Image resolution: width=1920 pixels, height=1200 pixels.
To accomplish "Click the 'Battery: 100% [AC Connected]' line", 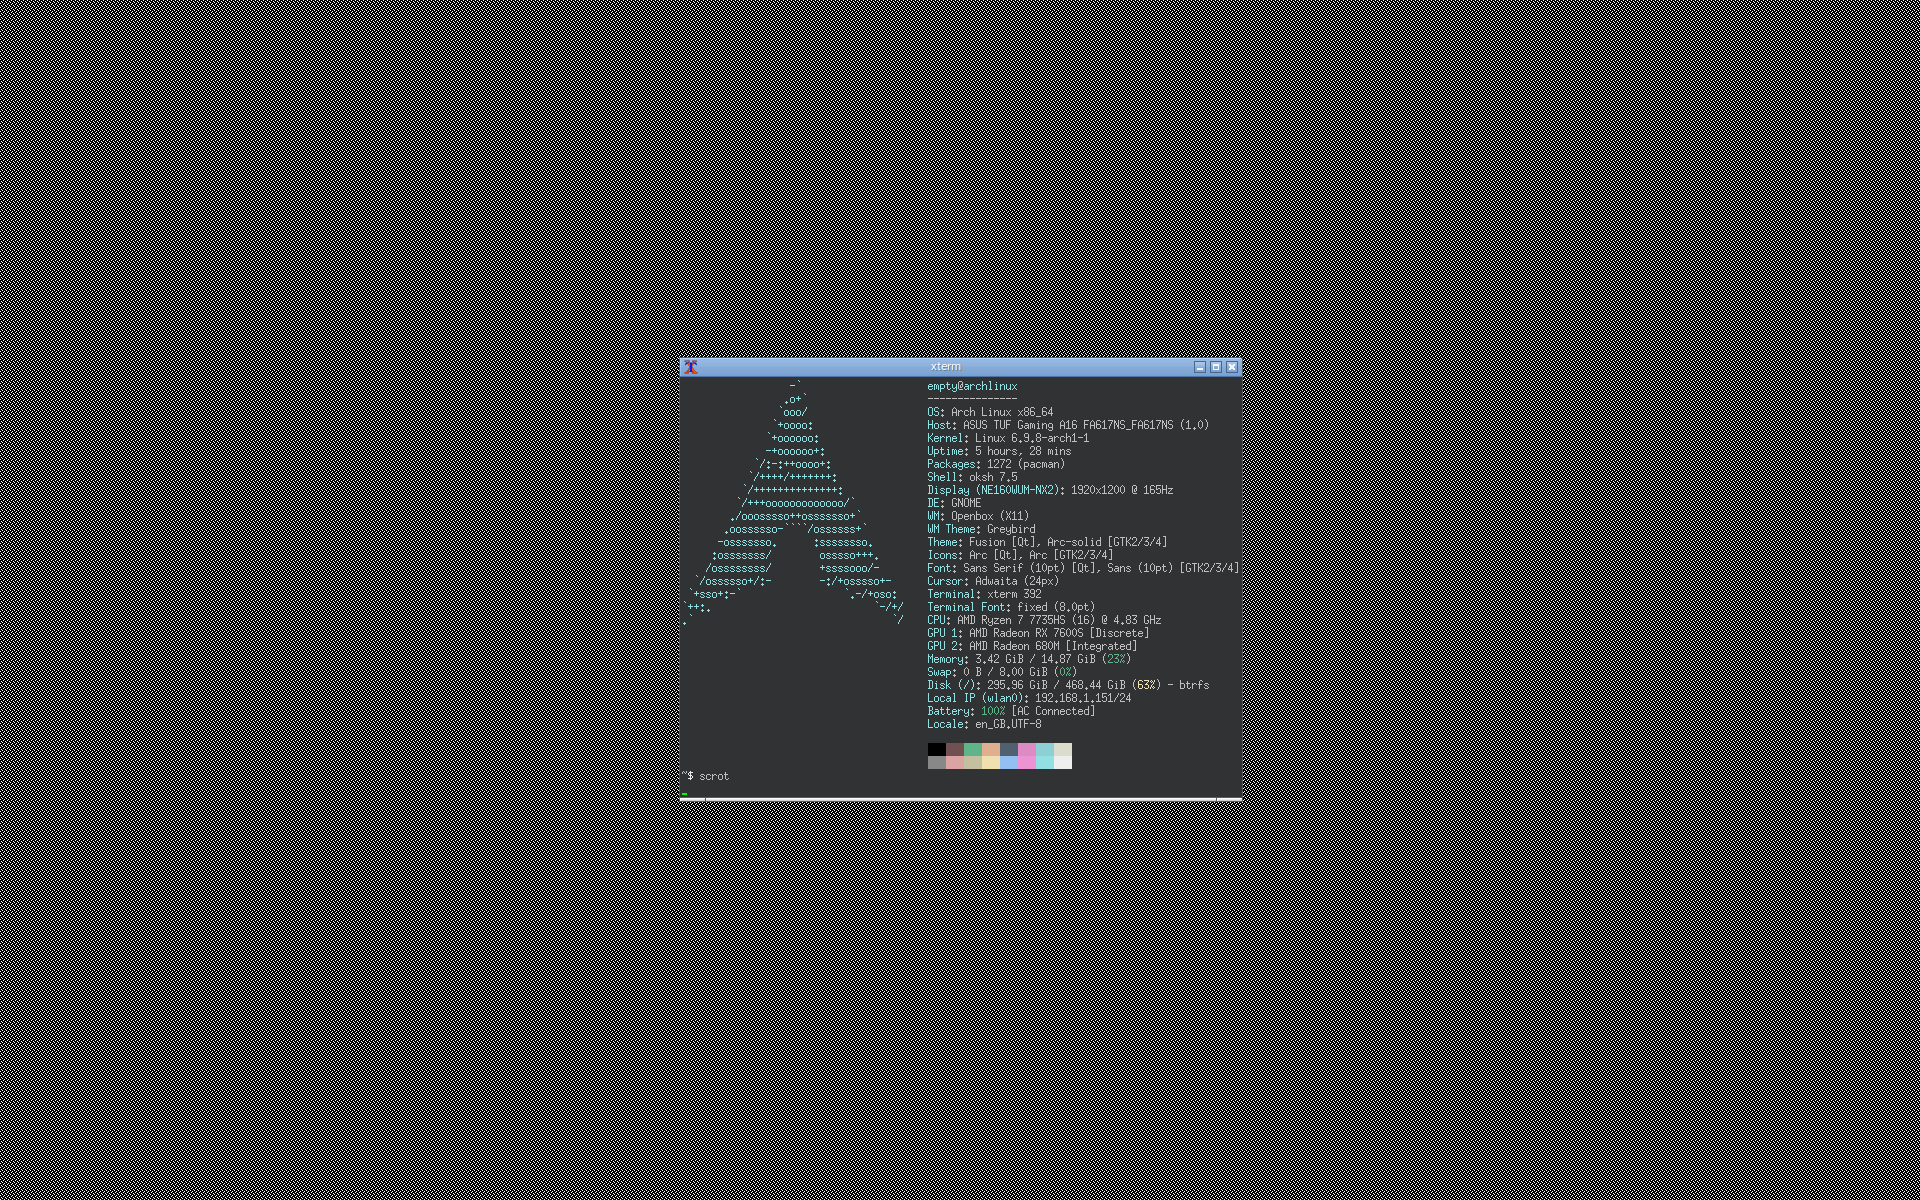I will [x=1011, y=711].
